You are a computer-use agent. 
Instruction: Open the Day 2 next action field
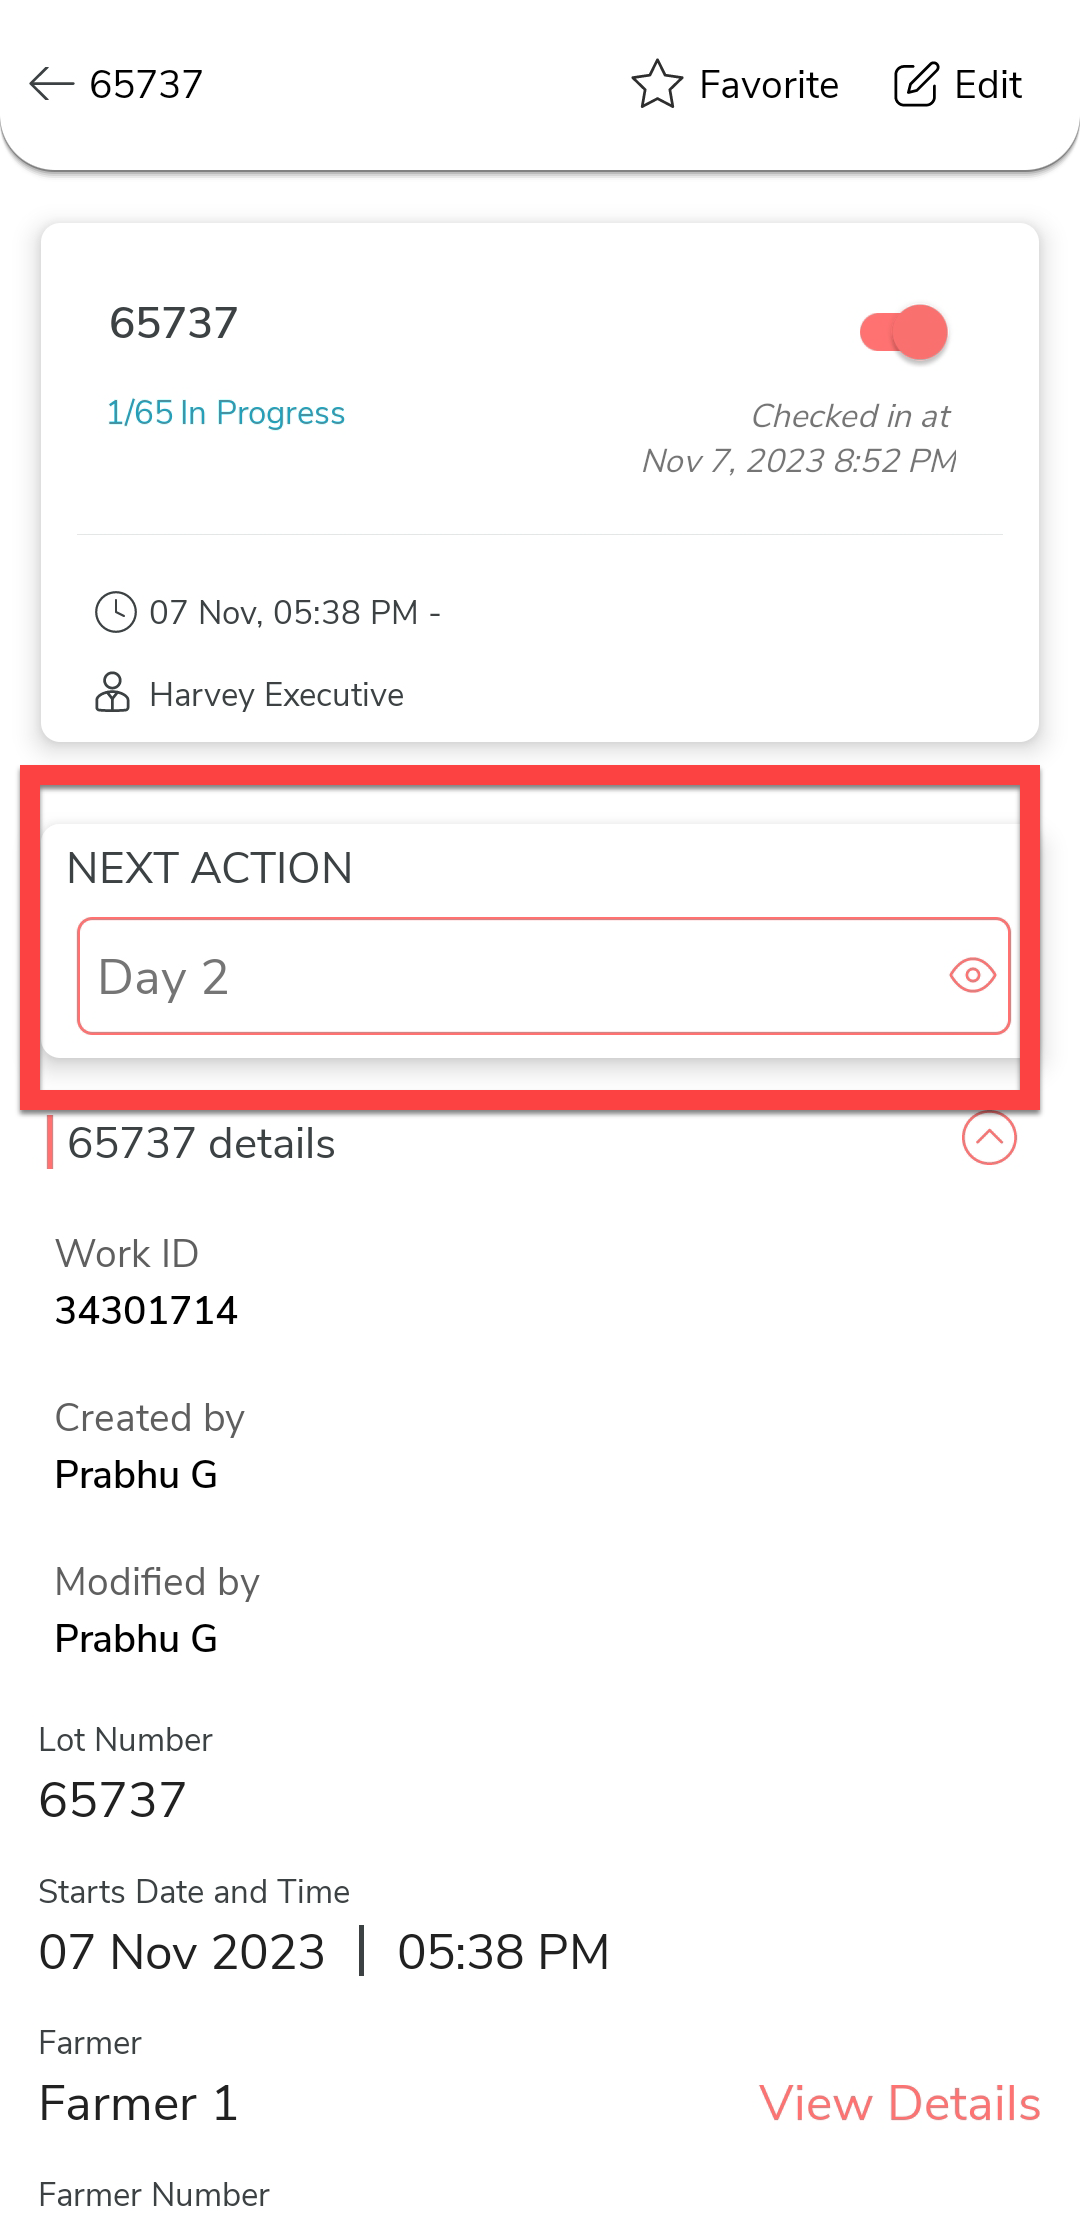[x=500, y=976]
